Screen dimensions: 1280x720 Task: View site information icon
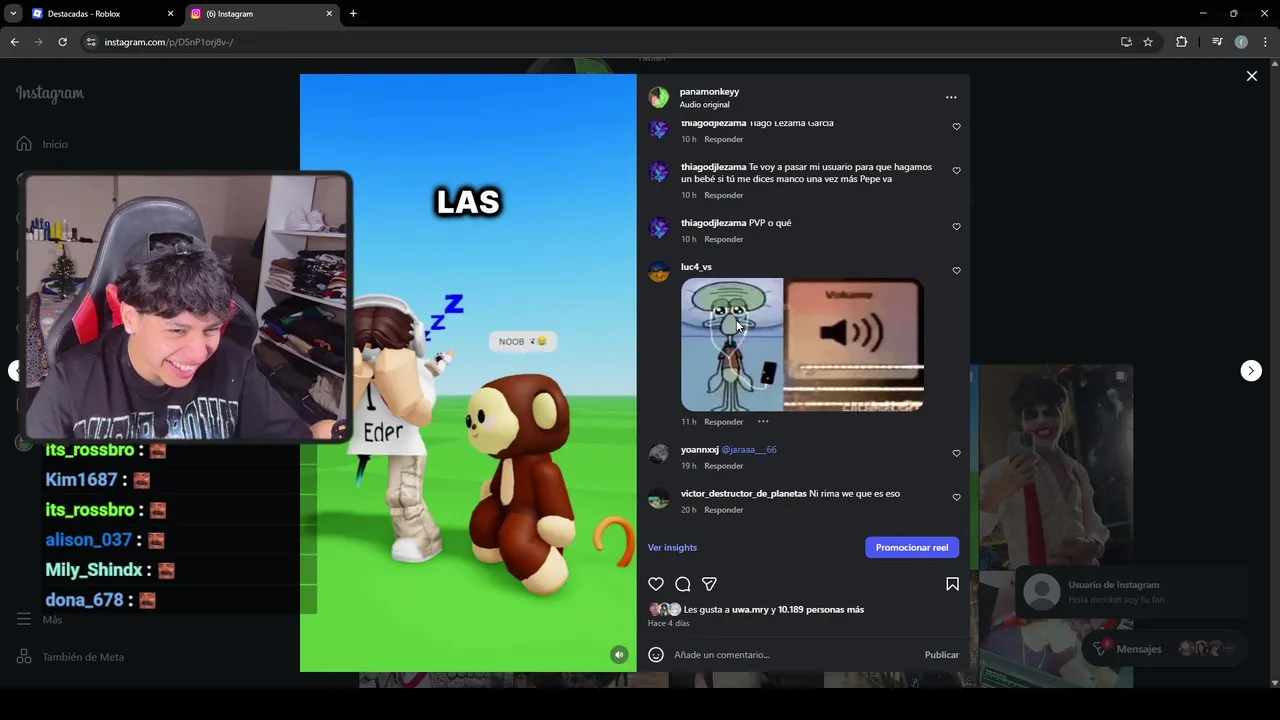click(x=90, y=42)
